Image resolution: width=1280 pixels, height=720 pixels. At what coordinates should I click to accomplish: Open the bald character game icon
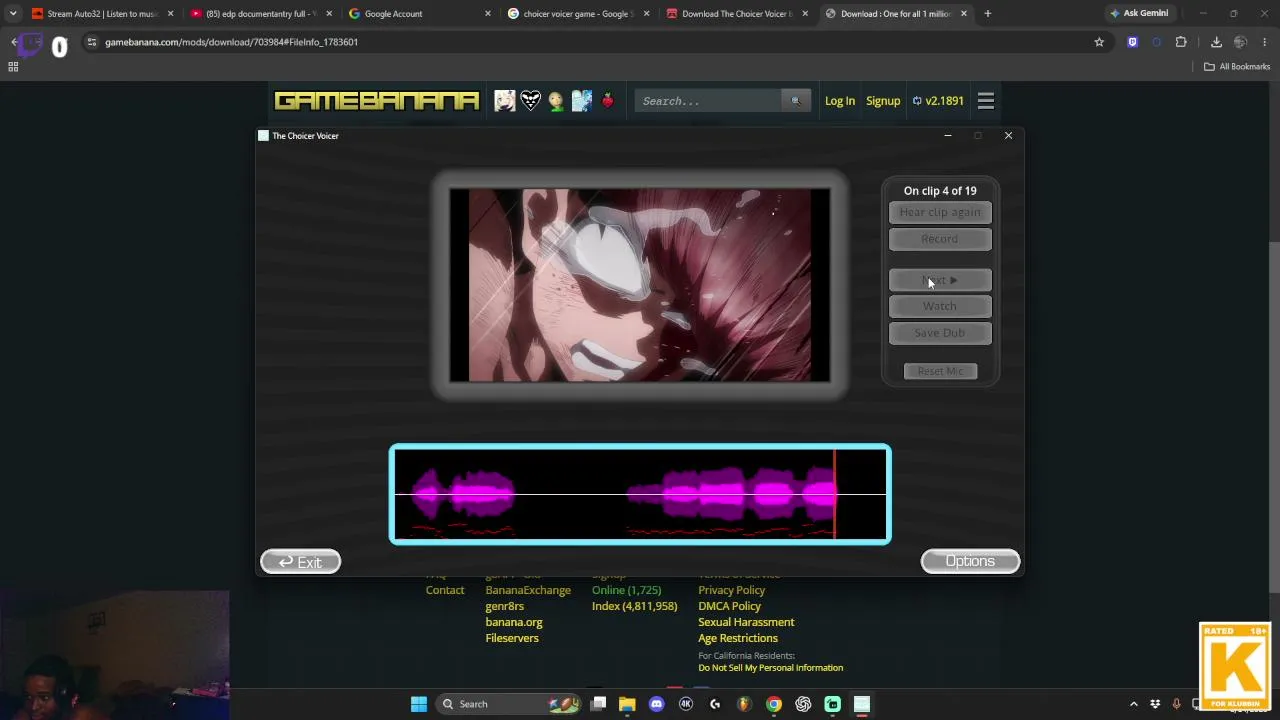(x=556, y=101)
